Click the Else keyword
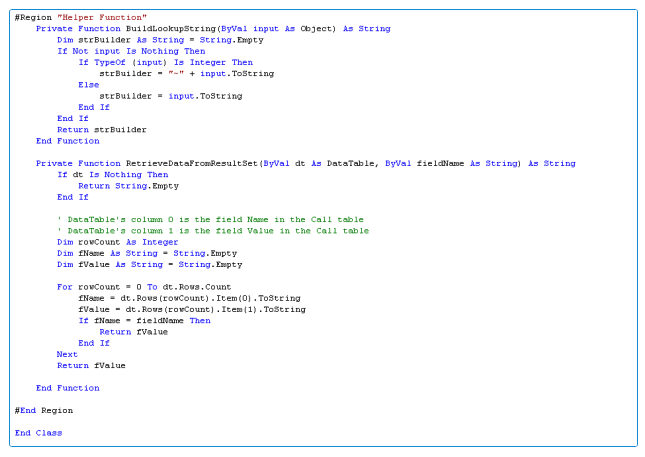Image resolution: width=645 pixels, height=457 pixels. [x=88, y=85]
